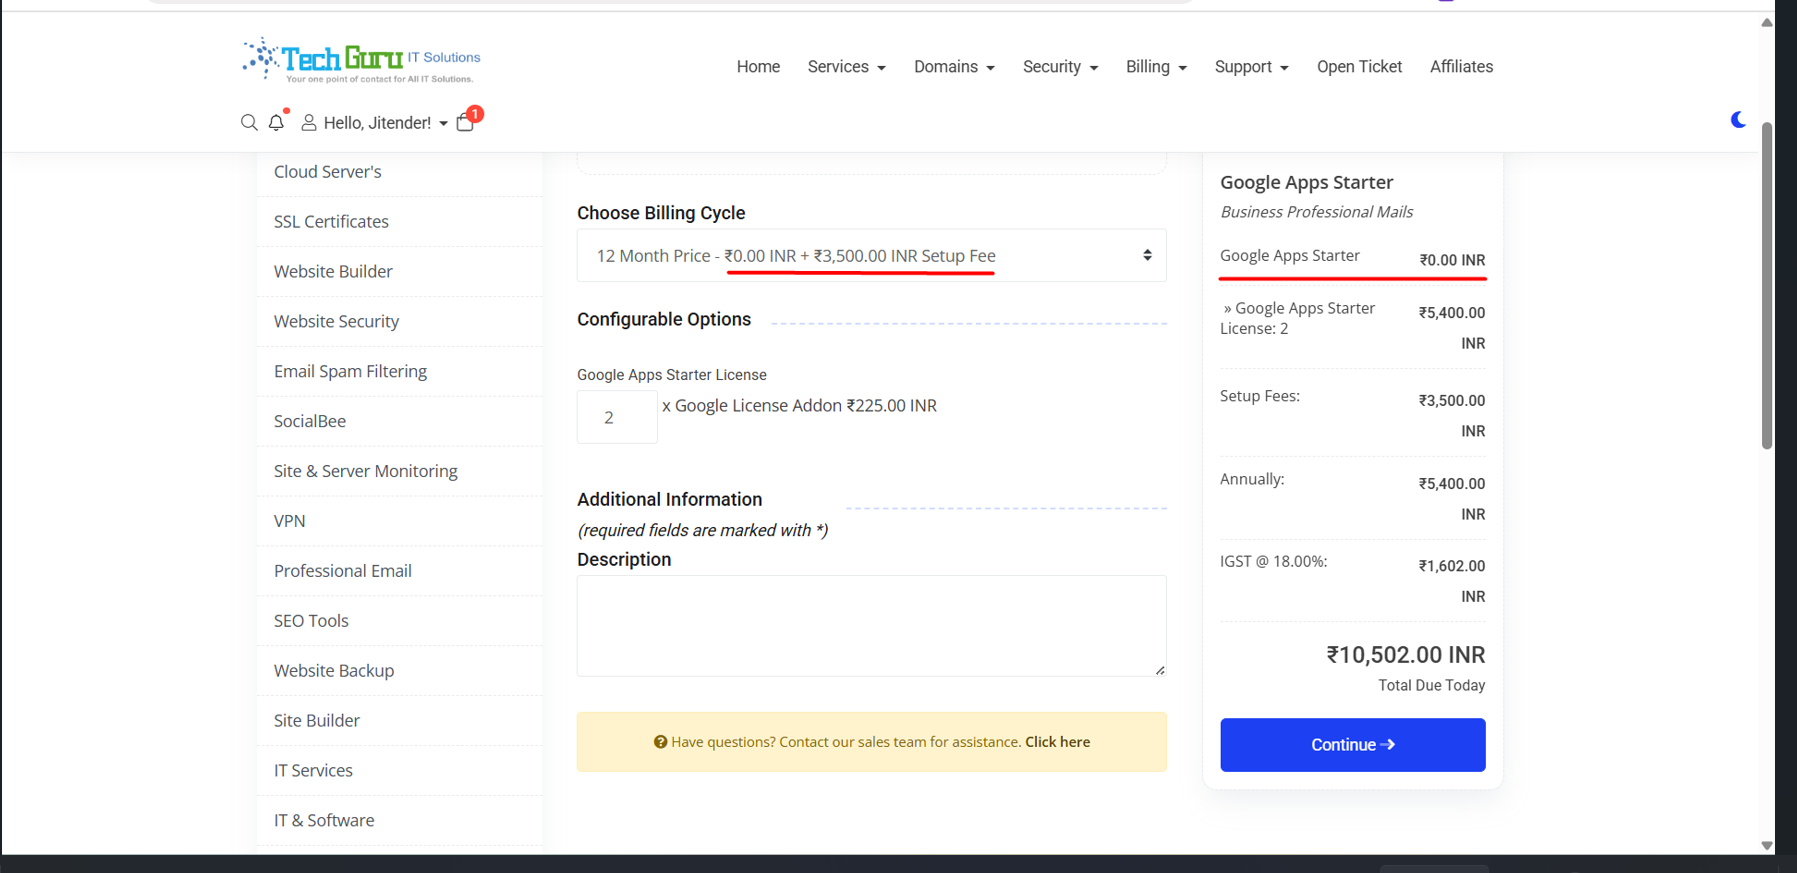Click inside the Description text area
The width and height of the screenshot is (1797, 873).
click(x=871, y=626)
